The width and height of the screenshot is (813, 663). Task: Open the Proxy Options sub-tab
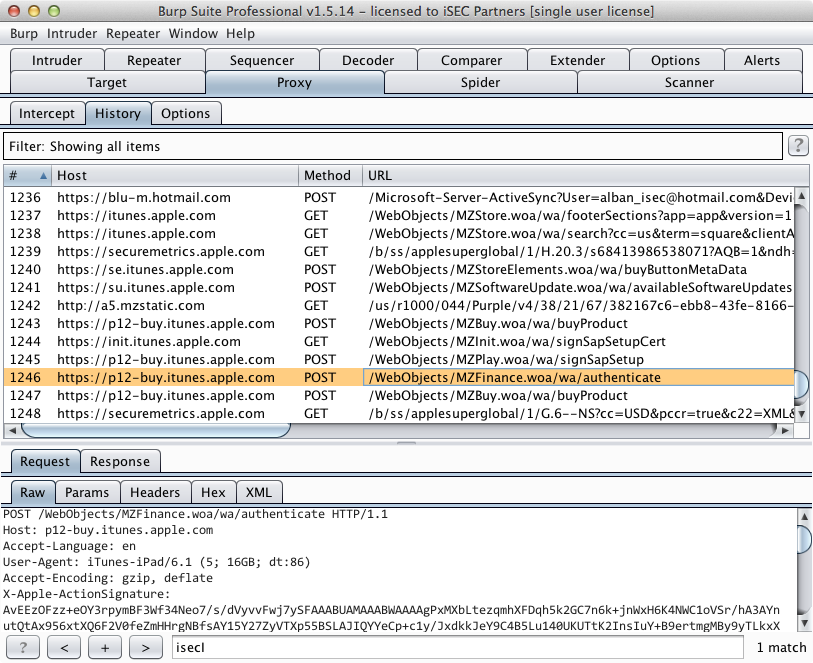pos(186,114)
